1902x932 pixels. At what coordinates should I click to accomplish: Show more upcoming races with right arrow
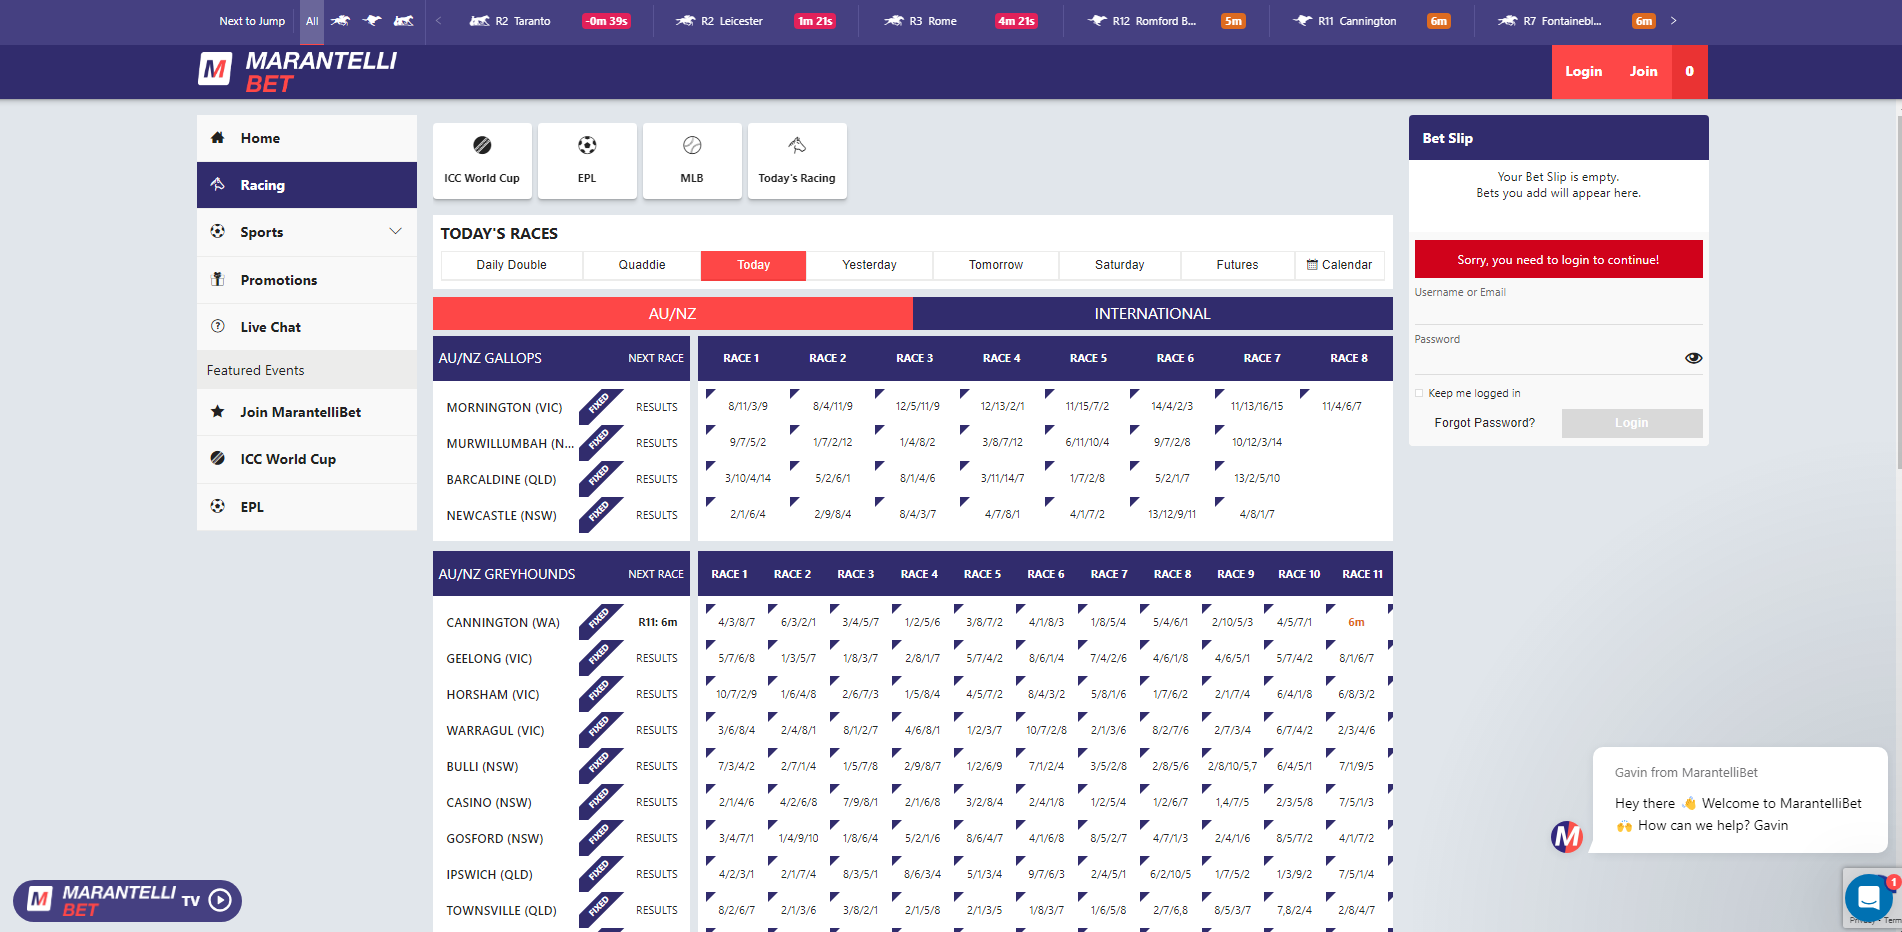[x=1673, y=21]
